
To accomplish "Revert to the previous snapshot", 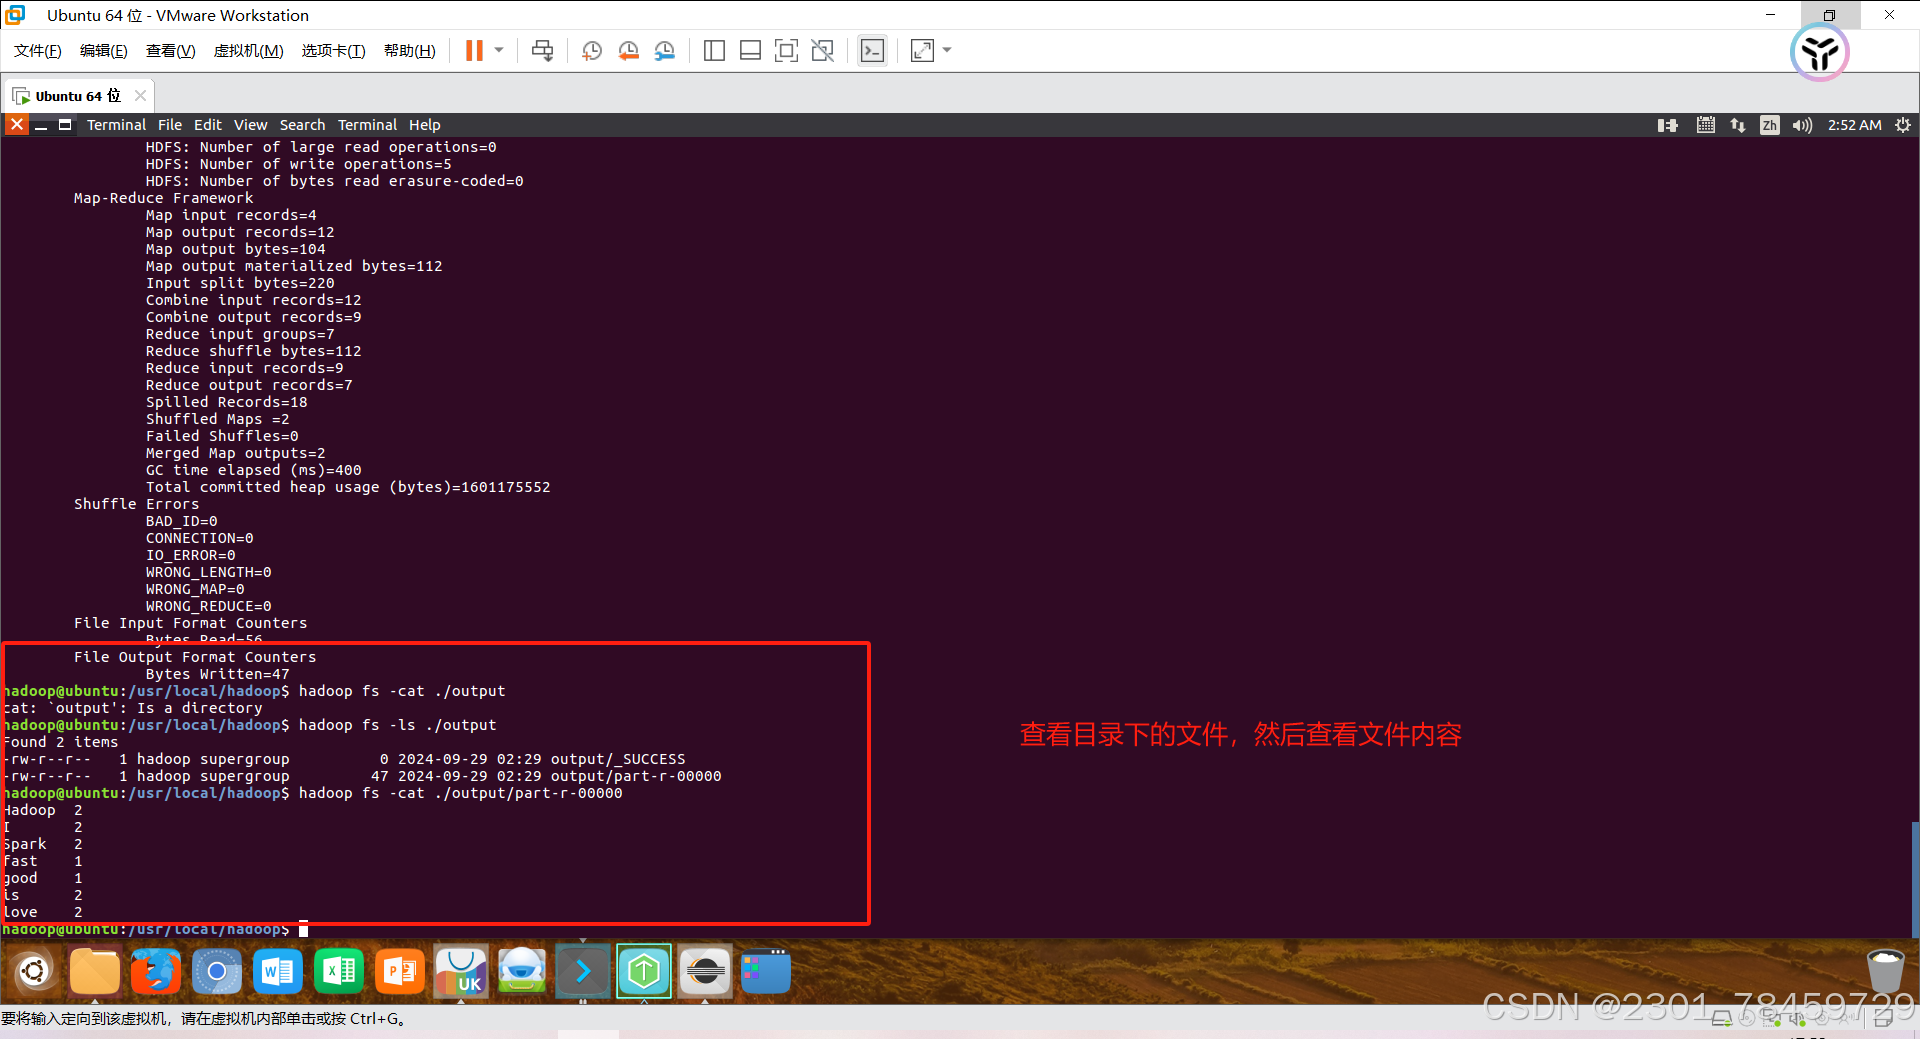I will click(629, 50).
